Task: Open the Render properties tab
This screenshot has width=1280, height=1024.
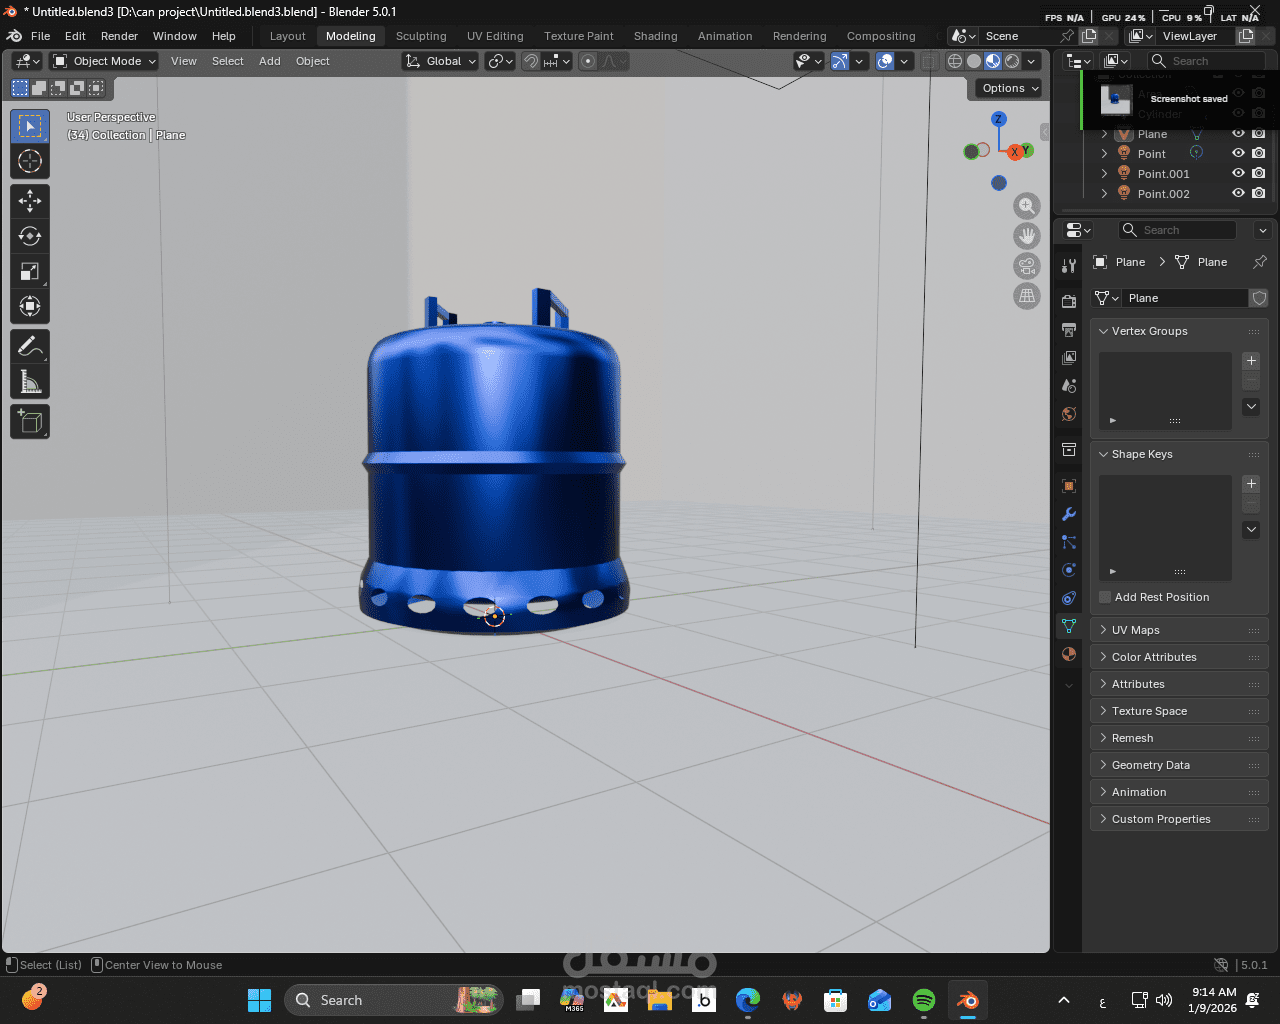Action: coord(1069,301)
